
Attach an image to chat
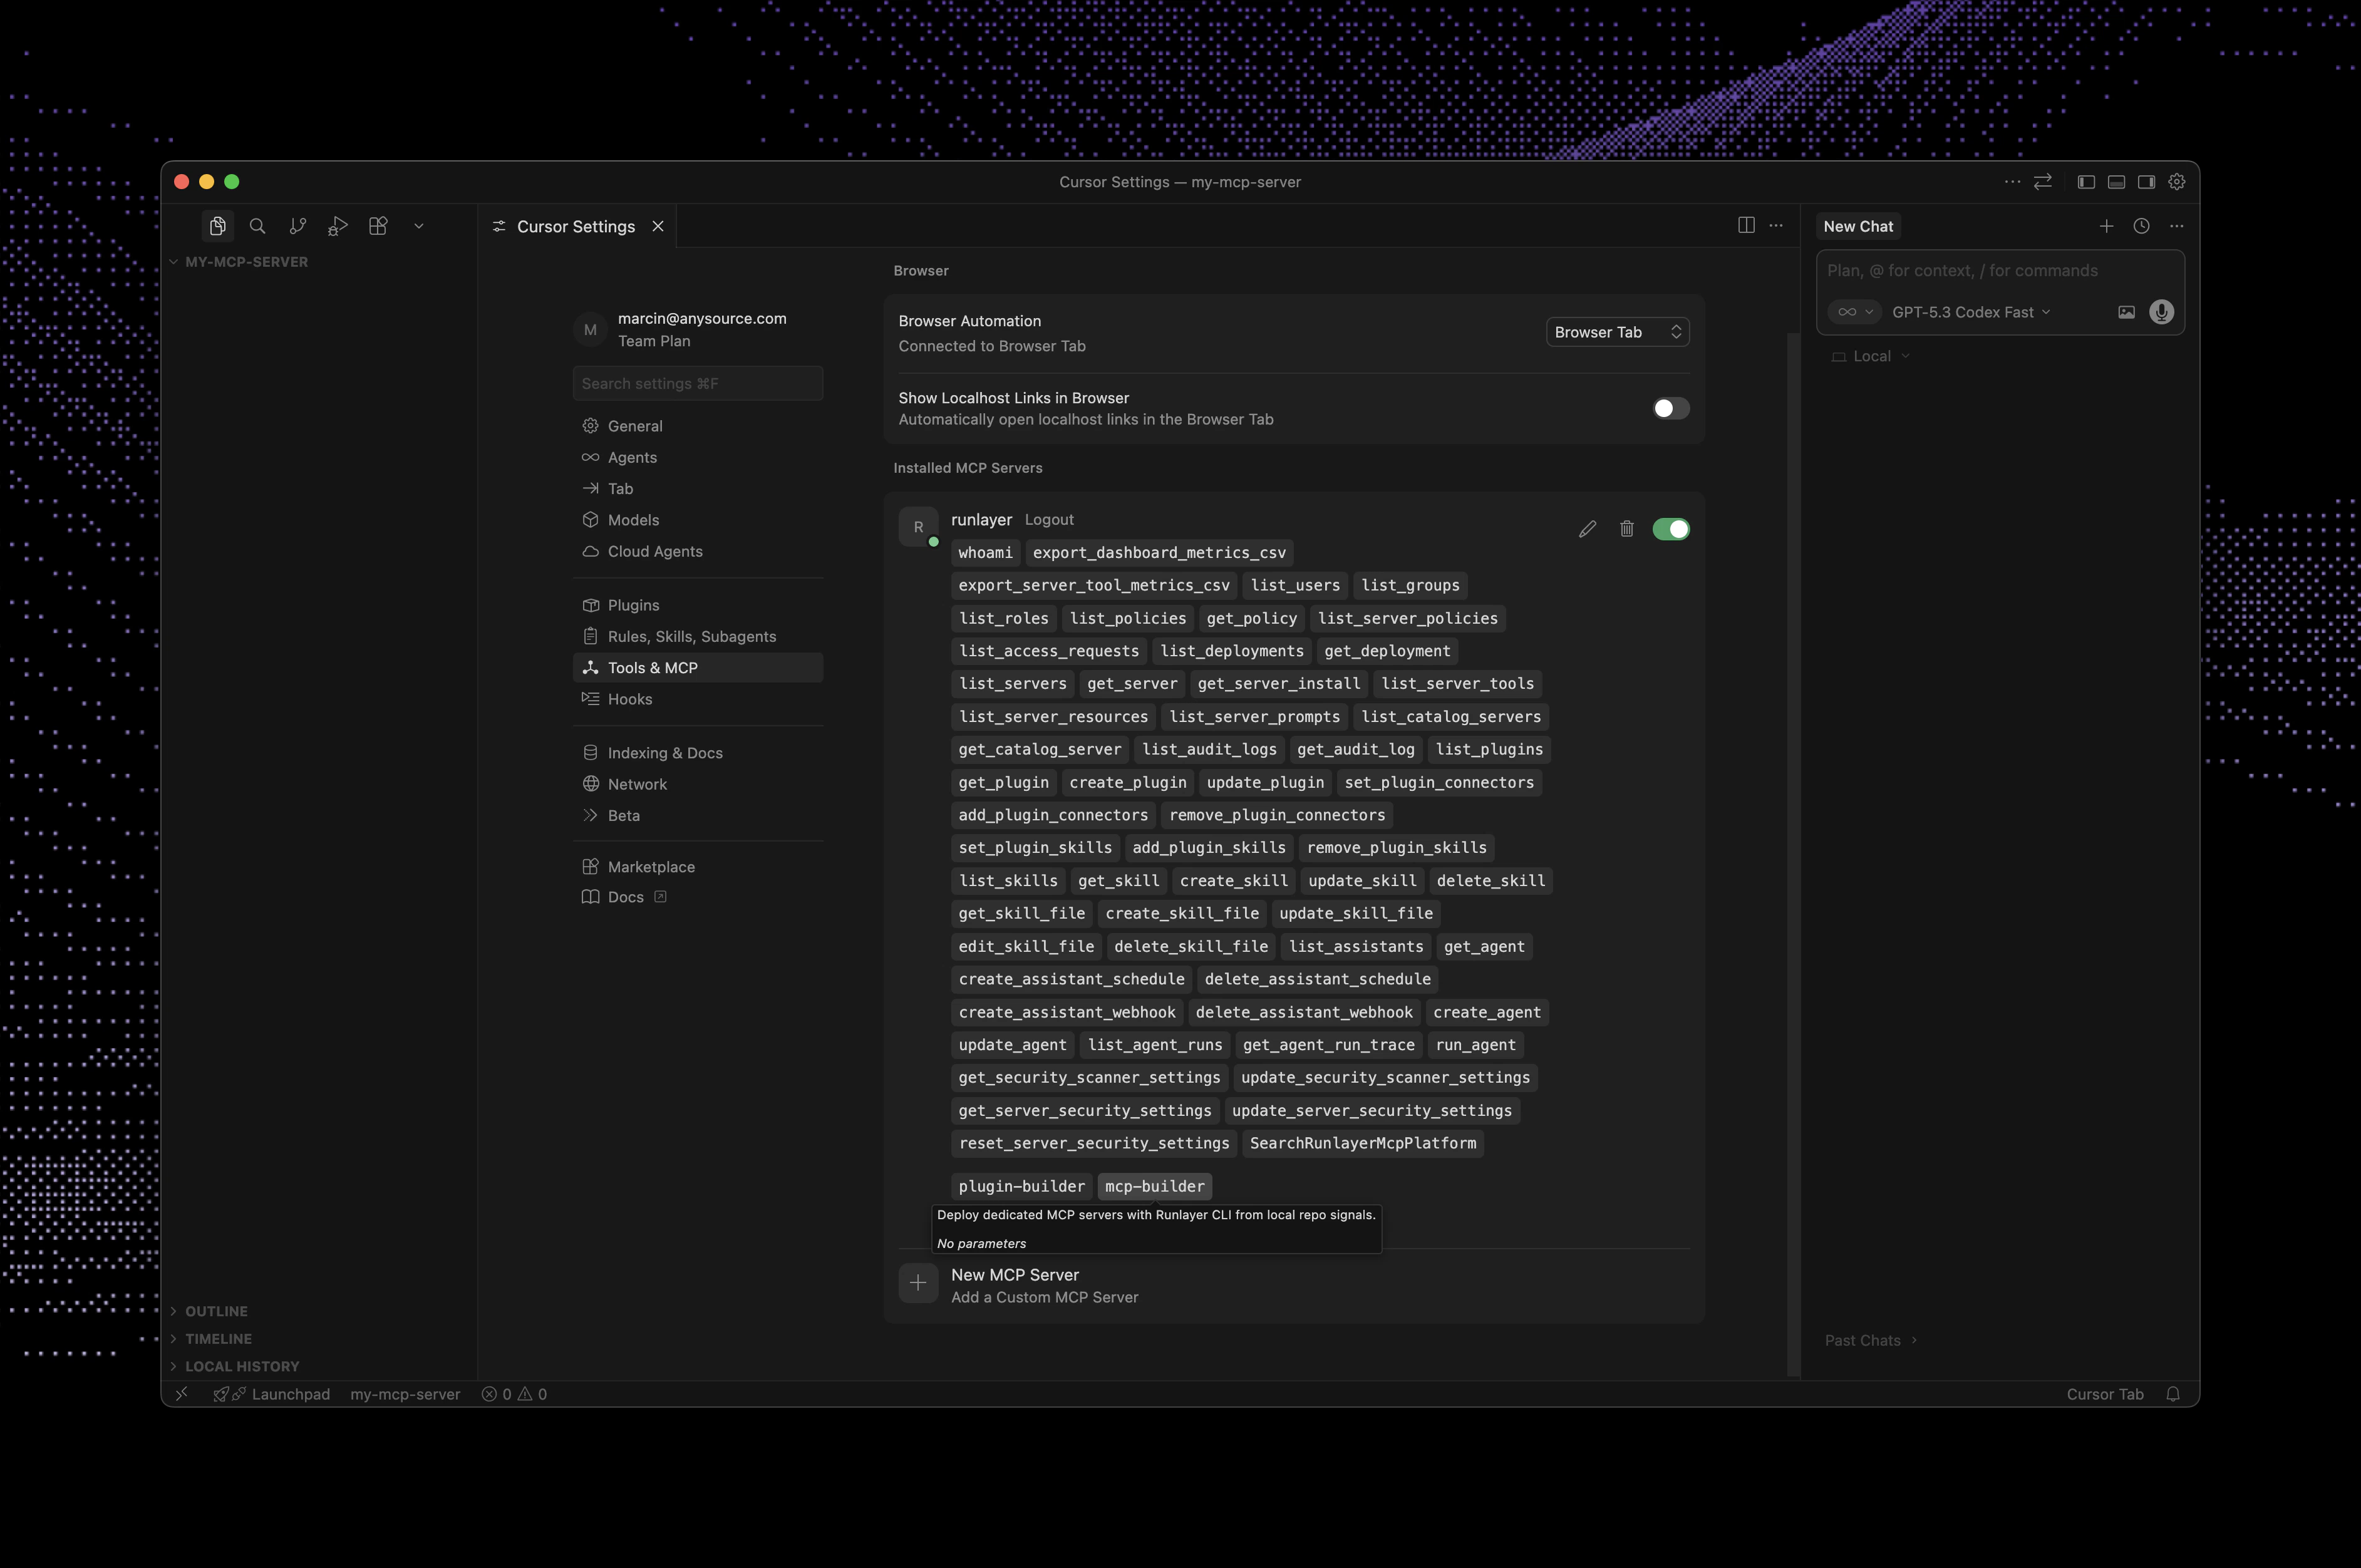(2126, 312)
